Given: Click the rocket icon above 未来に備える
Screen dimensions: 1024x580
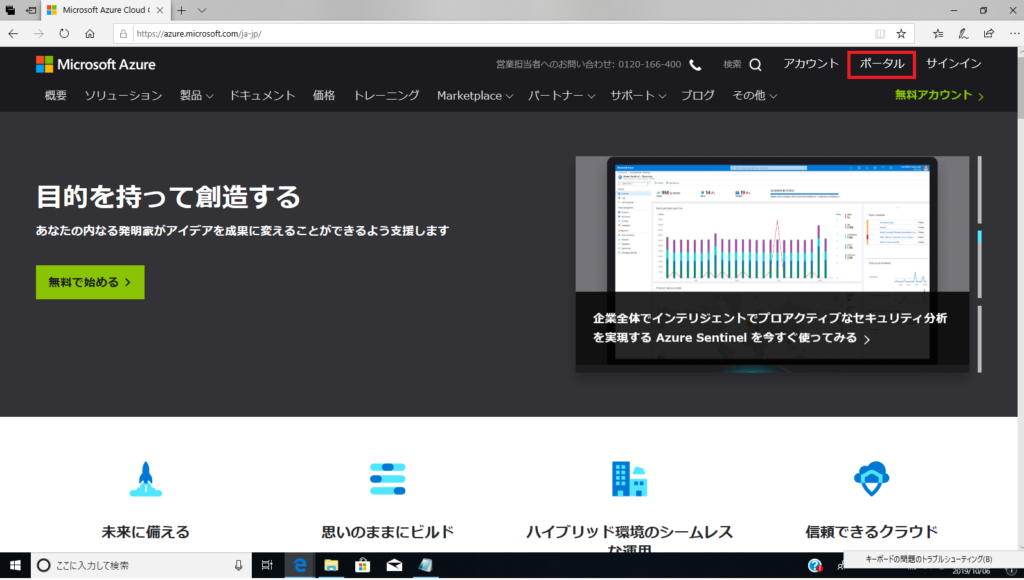Looking at the screenshot, I should pos(146,479).
